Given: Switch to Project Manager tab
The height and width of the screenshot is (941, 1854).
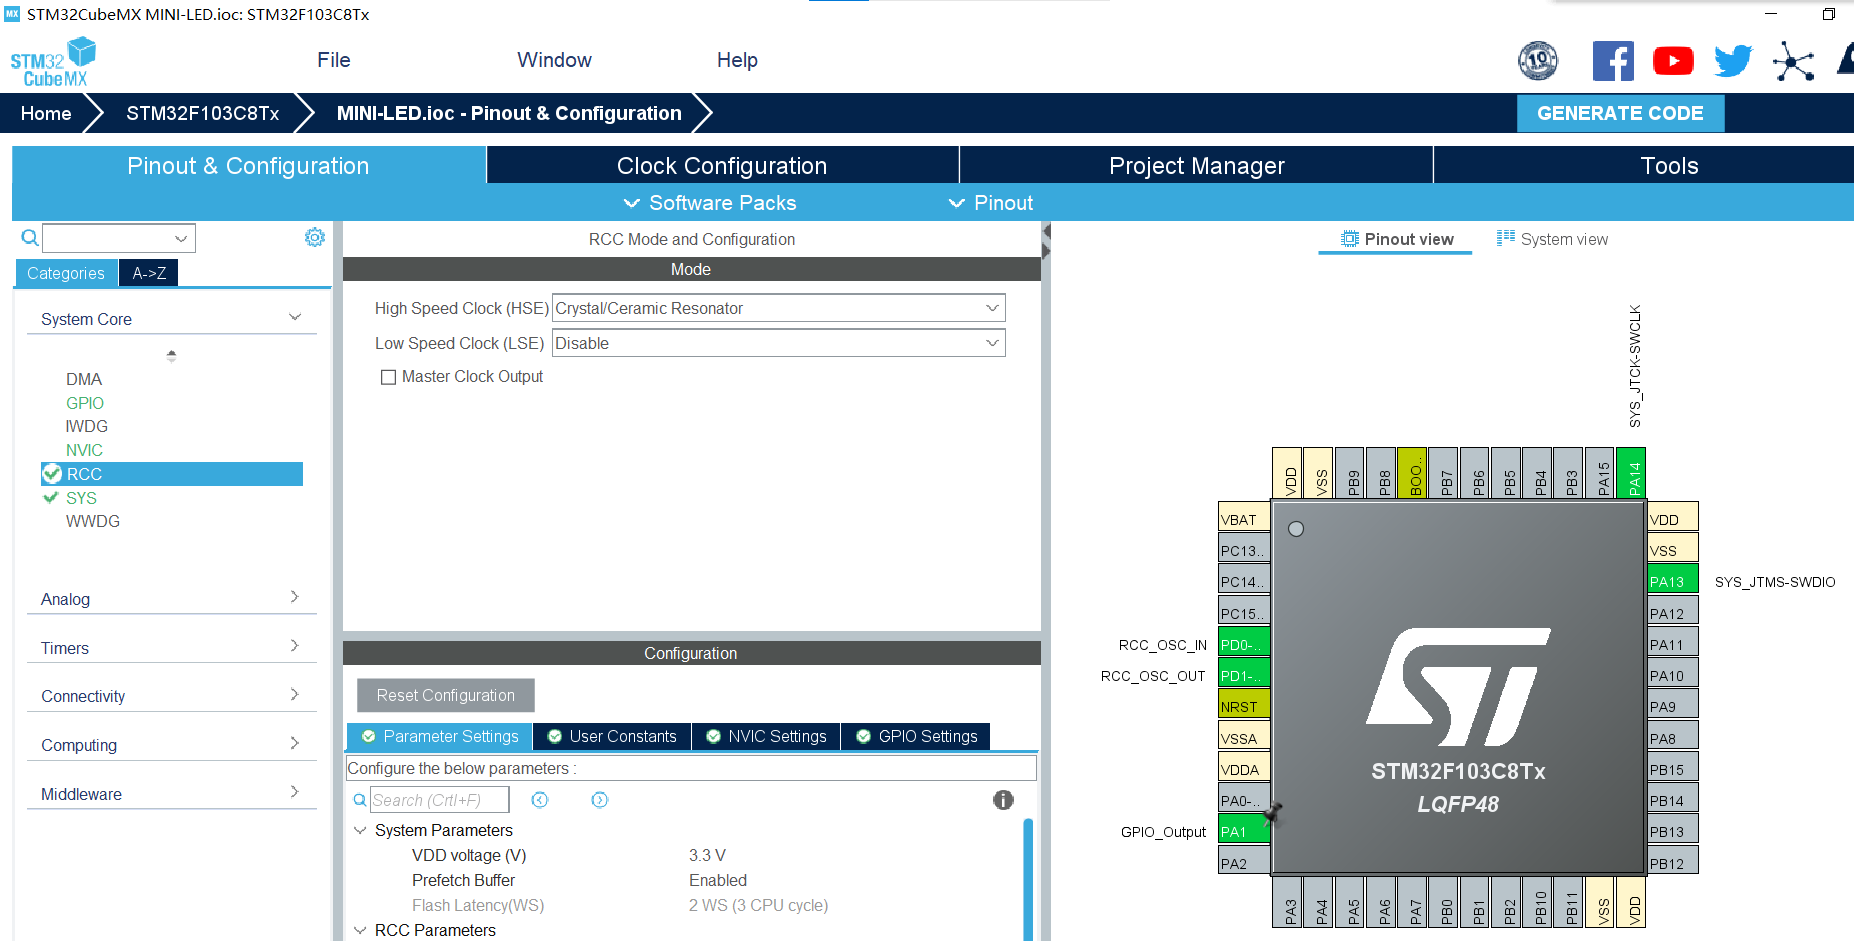Looking at the screenshot, I should [1197, 165].
